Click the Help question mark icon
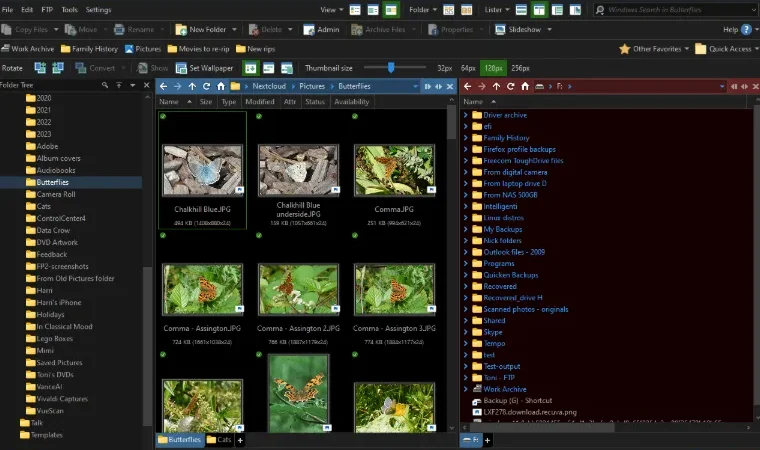The image size is (760, 450). [x=746, y=30]
